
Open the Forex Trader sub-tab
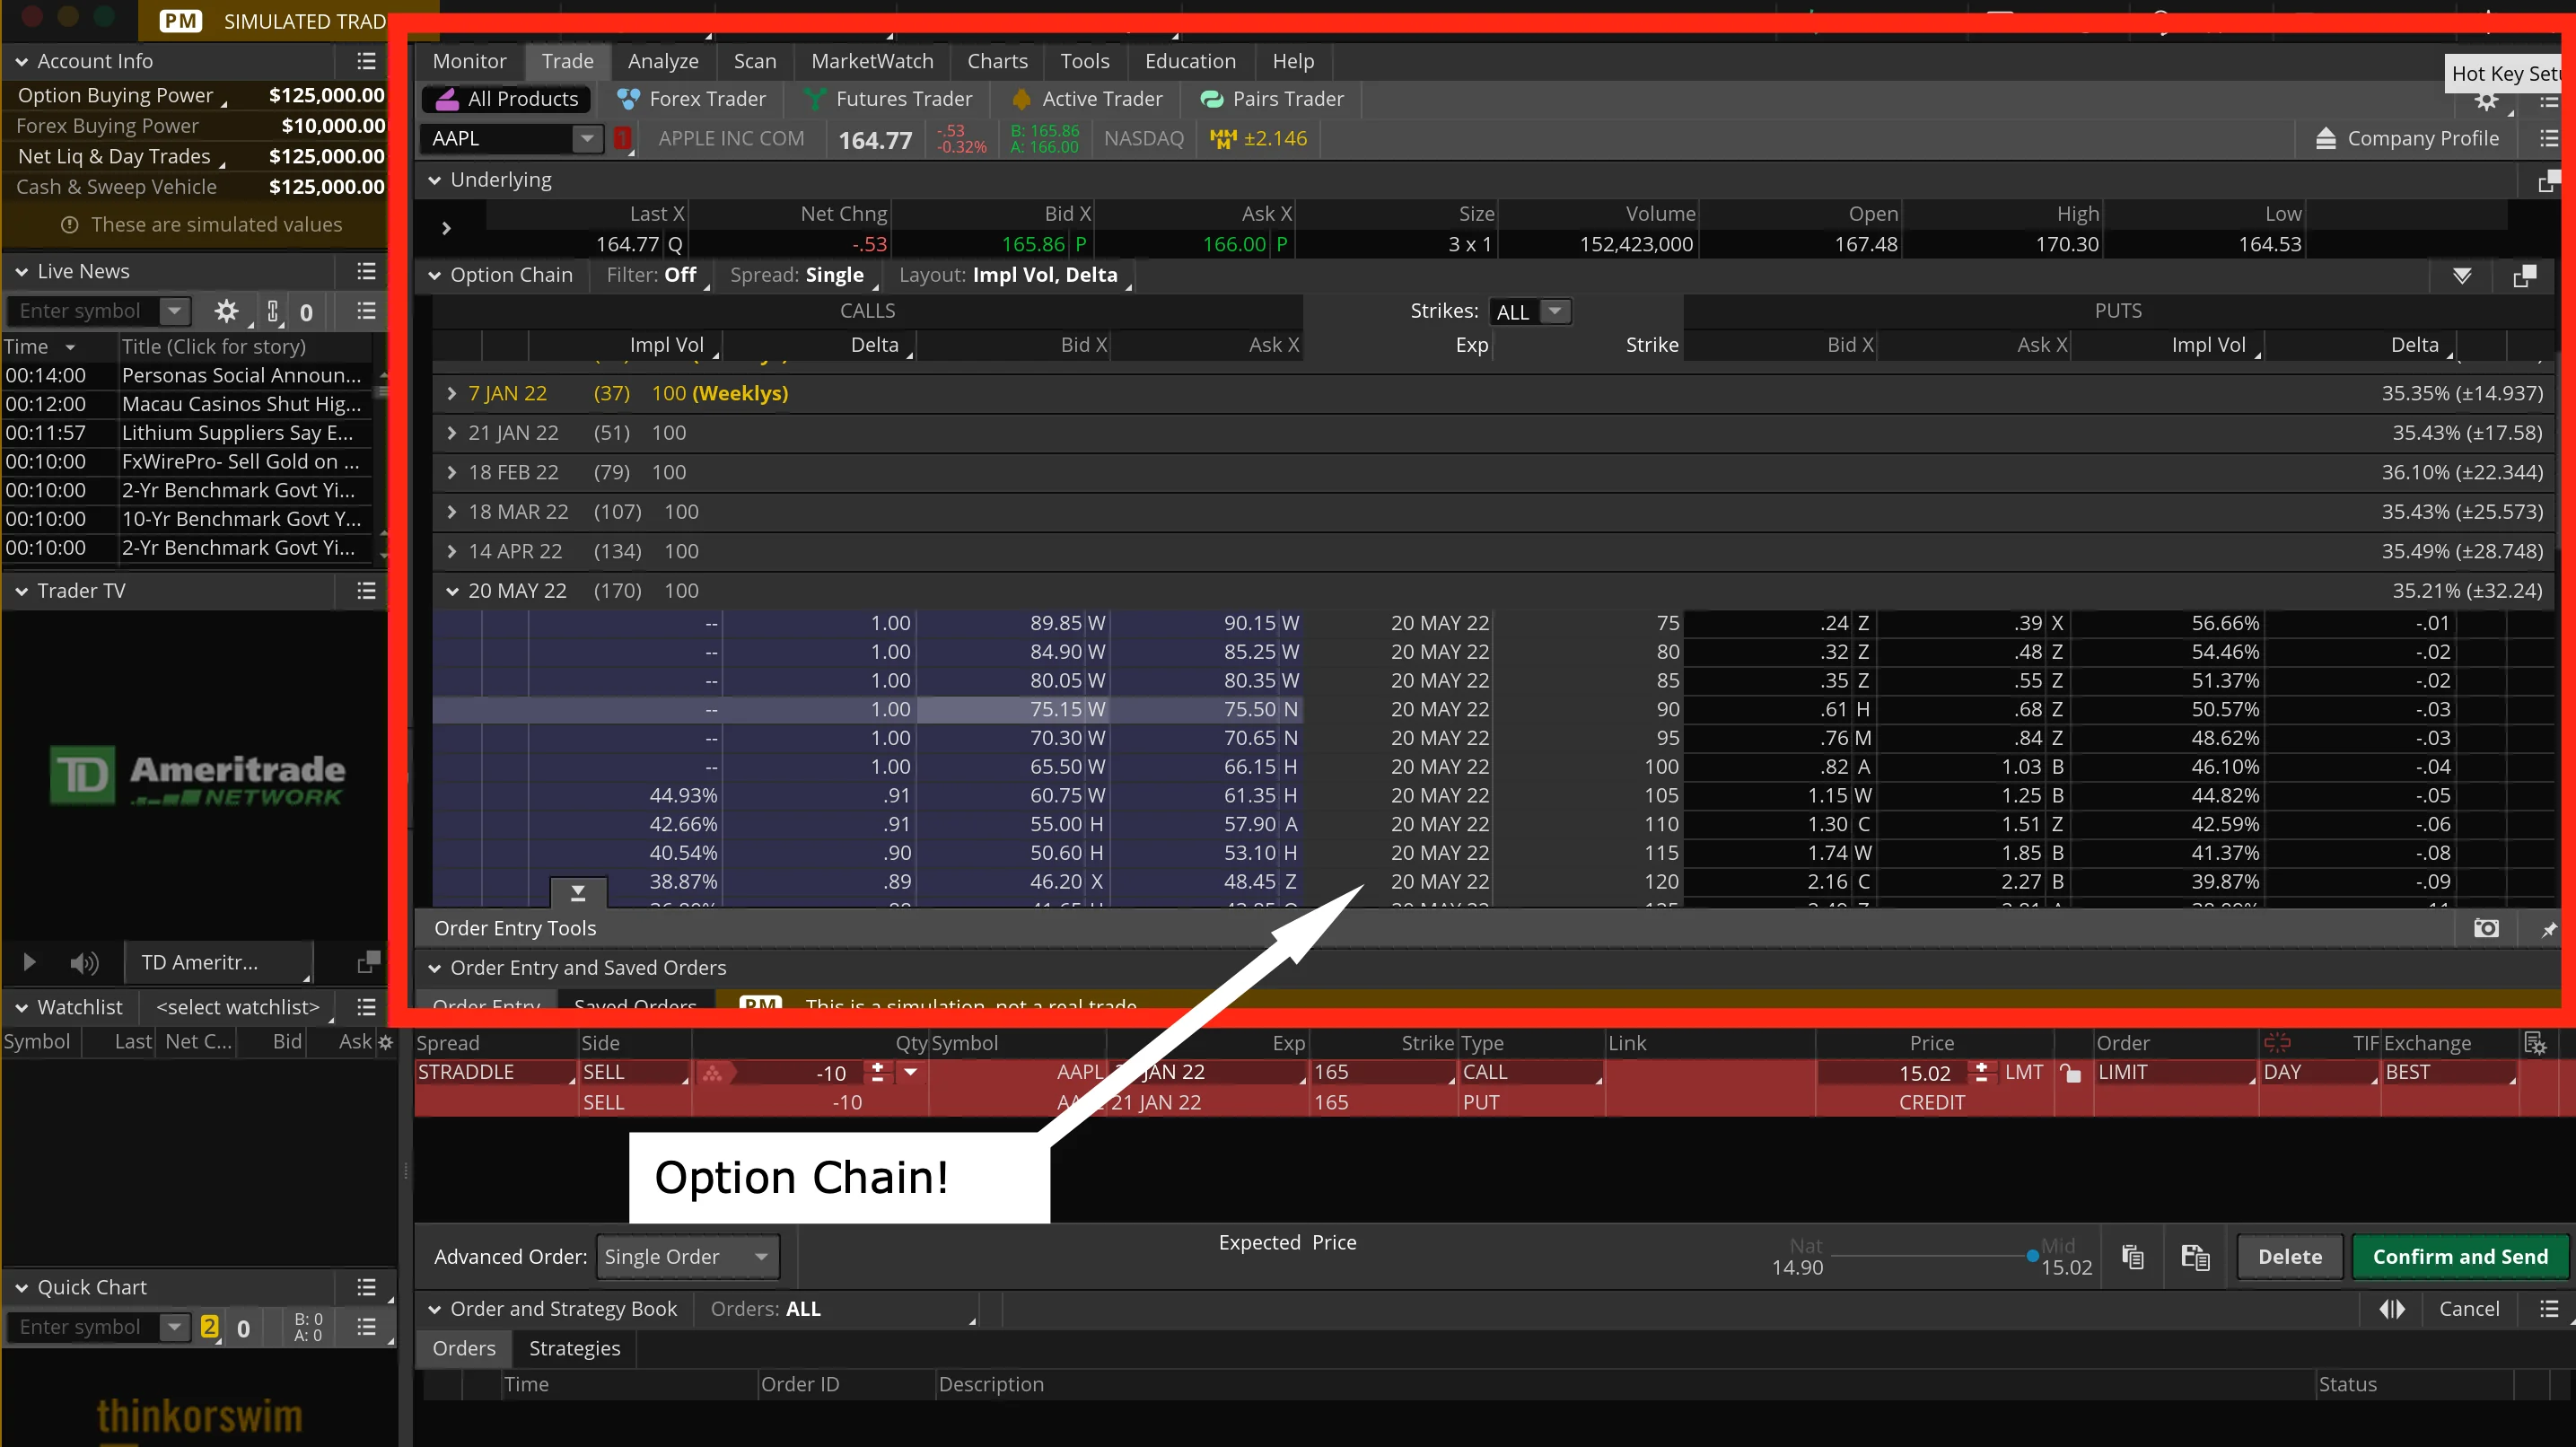pyautogui.click(x=691, y=99)
